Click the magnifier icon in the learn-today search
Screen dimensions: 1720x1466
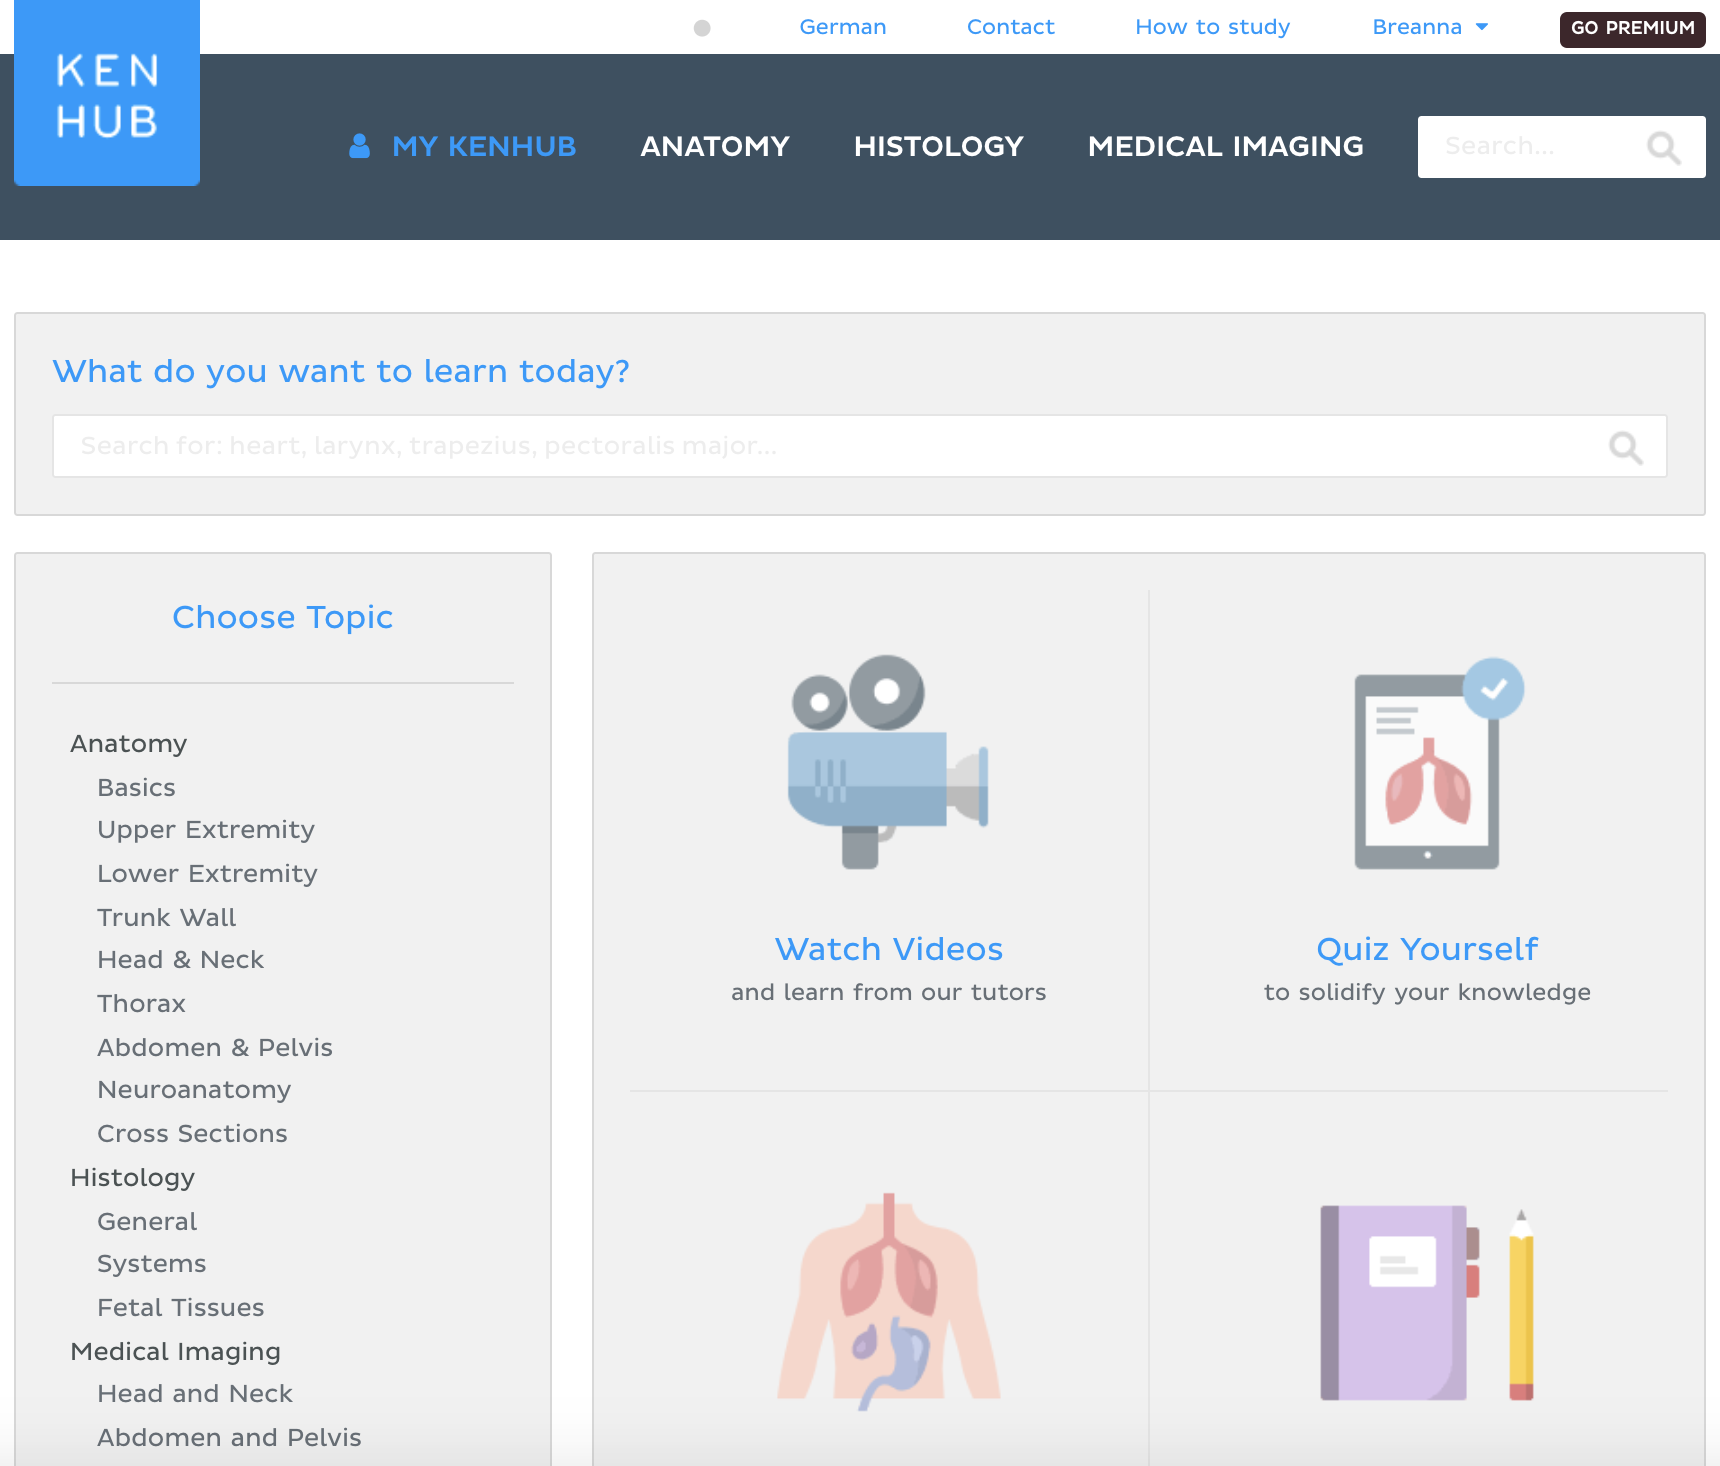click(x=1626, y=447)
